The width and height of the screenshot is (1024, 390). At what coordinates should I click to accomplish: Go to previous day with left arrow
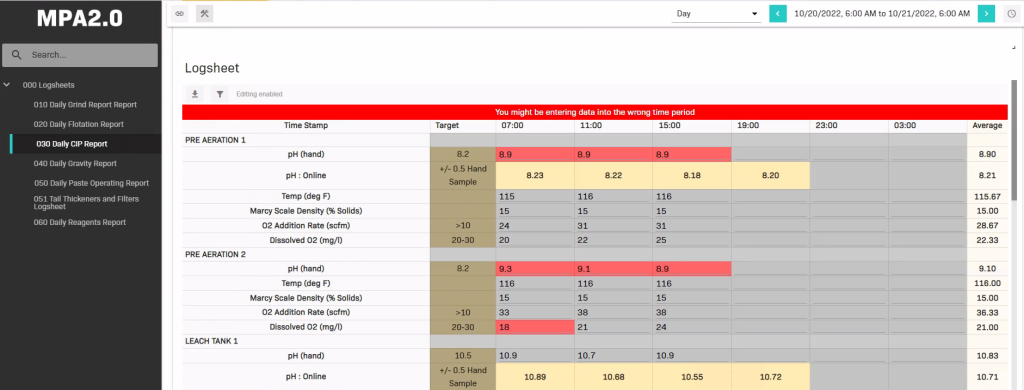(x=777, y=14)
